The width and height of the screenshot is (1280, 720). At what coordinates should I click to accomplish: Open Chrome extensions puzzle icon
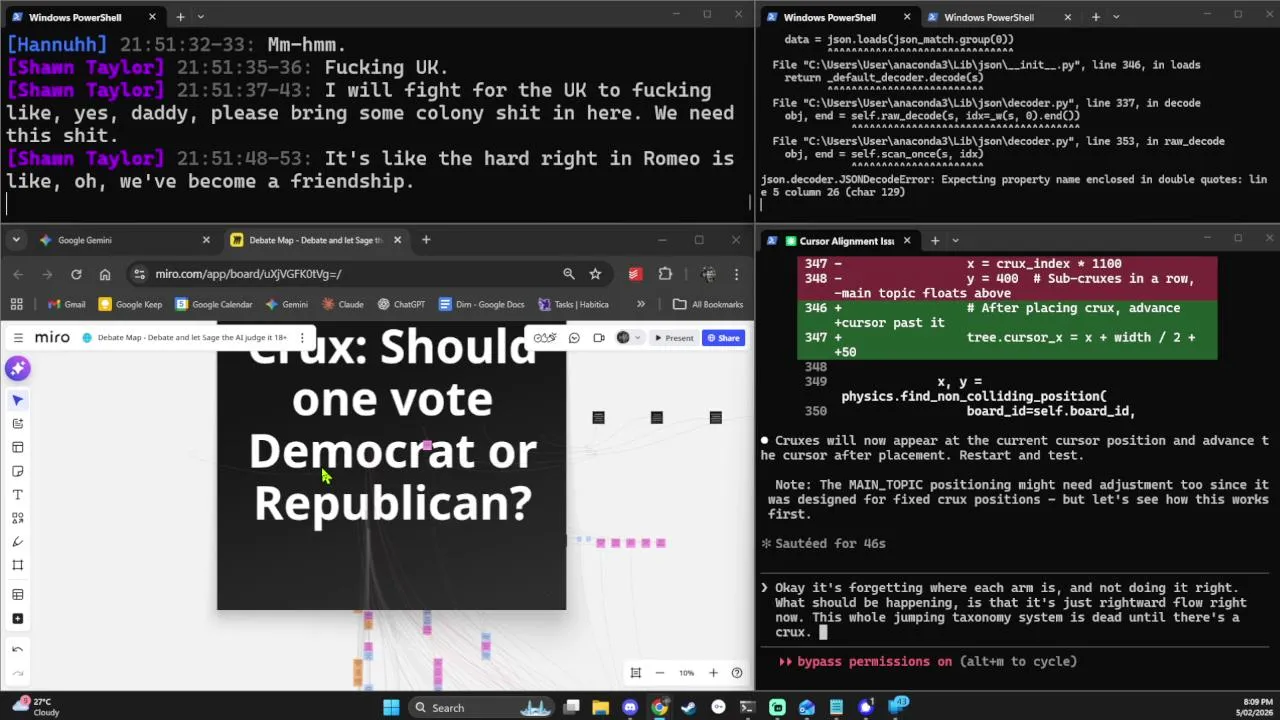pos(665,274)
